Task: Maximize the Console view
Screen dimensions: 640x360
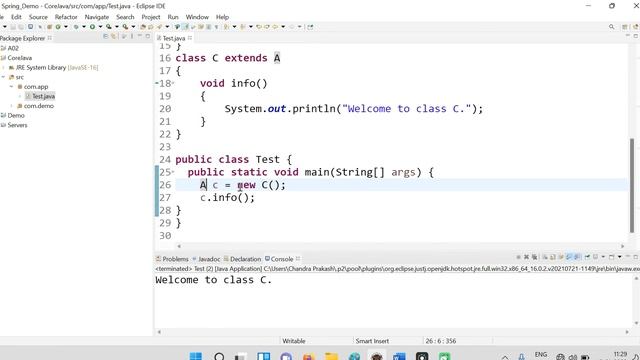Action: [x=636, y=257]
